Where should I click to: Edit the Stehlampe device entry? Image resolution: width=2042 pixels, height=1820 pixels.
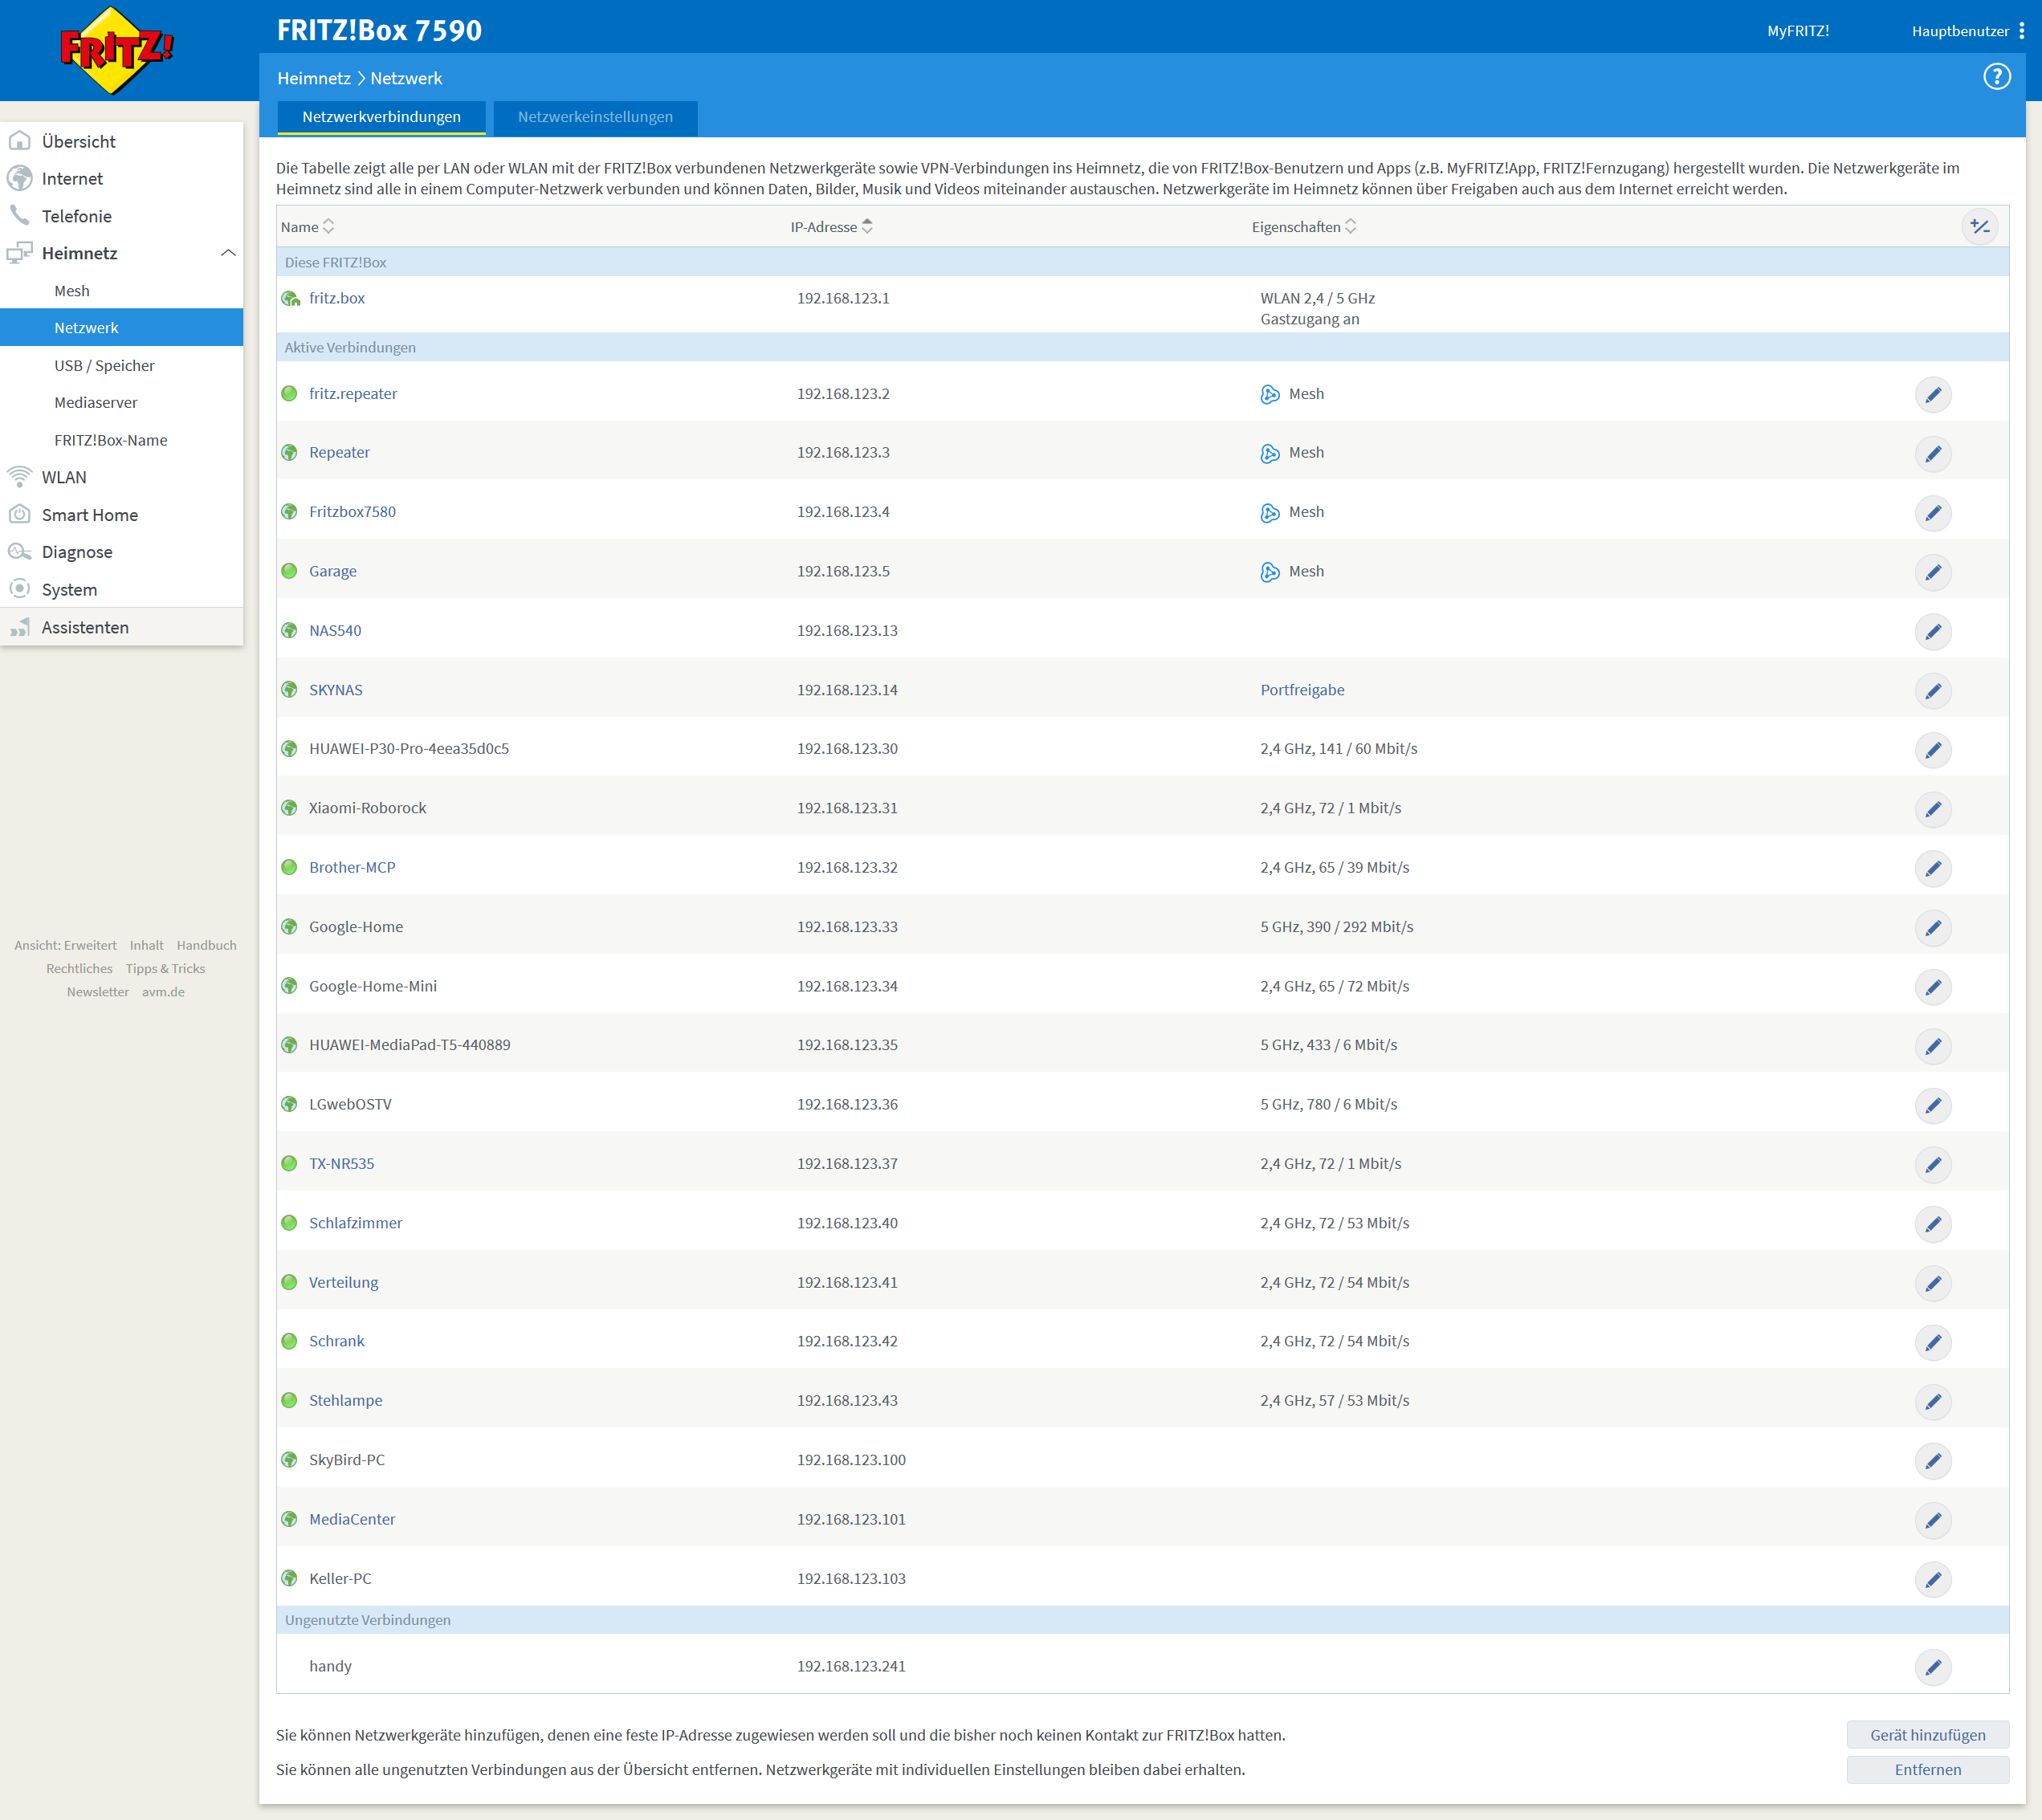(x=1933, y=1401)
